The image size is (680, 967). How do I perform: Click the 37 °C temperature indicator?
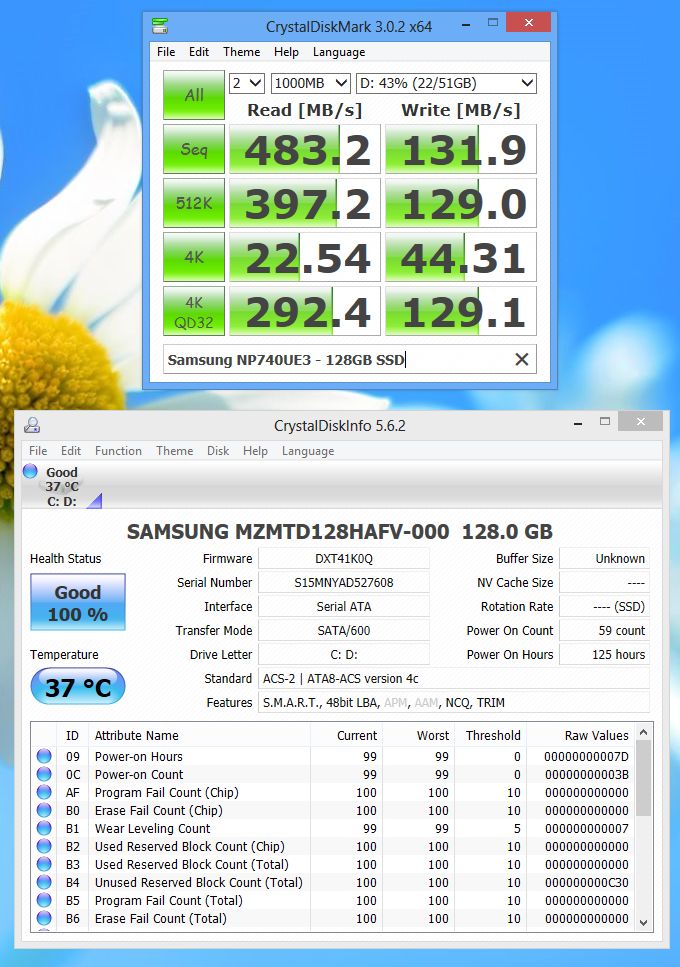pos(78,686)
